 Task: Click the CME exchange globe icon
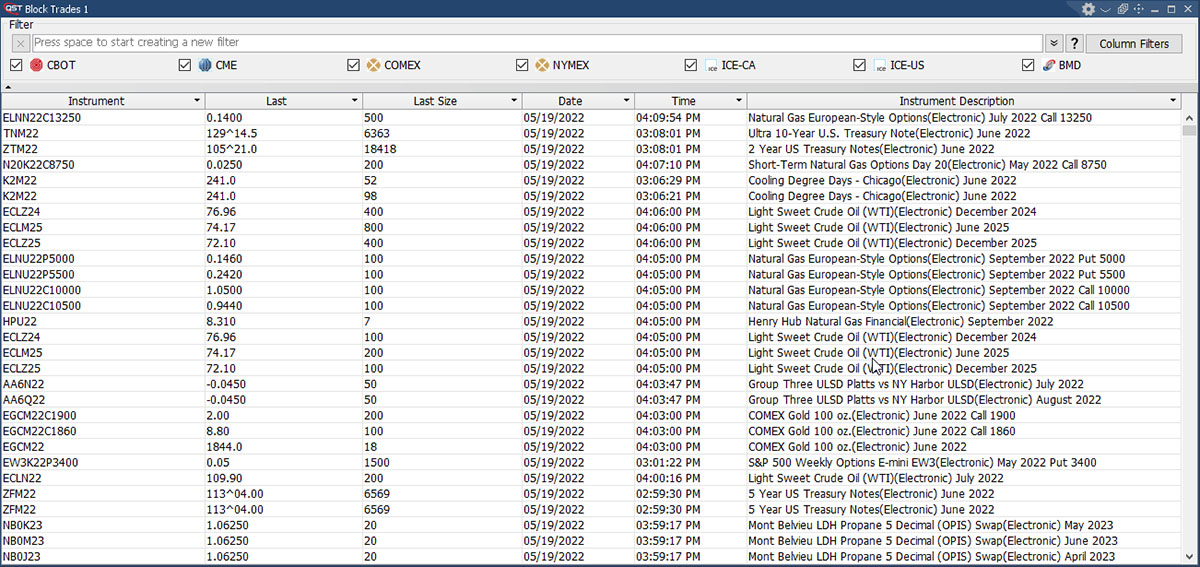(x=204, y=66)
